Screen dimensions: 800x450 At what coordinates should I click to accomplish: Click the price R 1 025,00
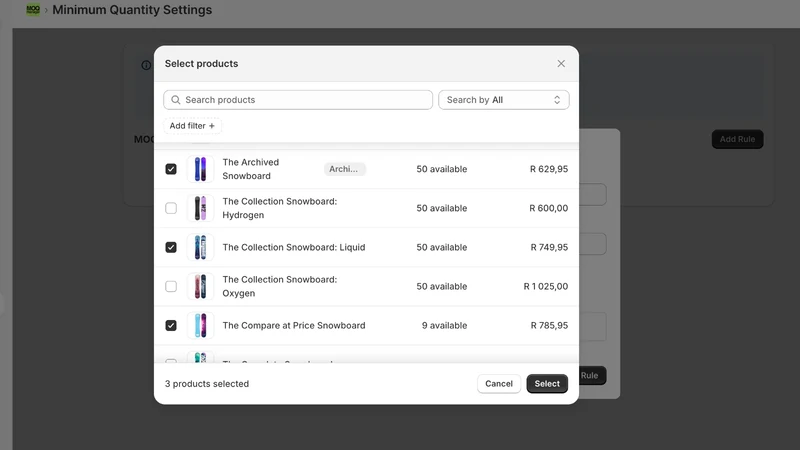click(x=545, y=286)
